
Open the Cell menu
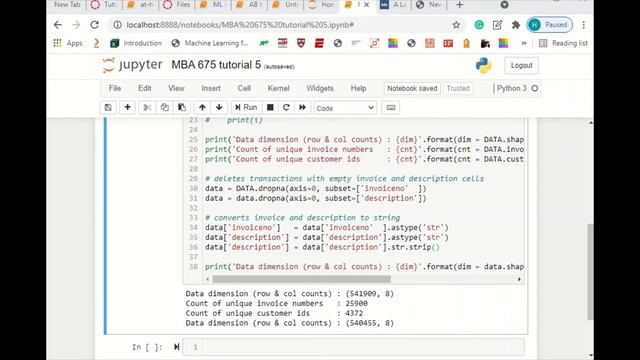[x=244, y=88]
